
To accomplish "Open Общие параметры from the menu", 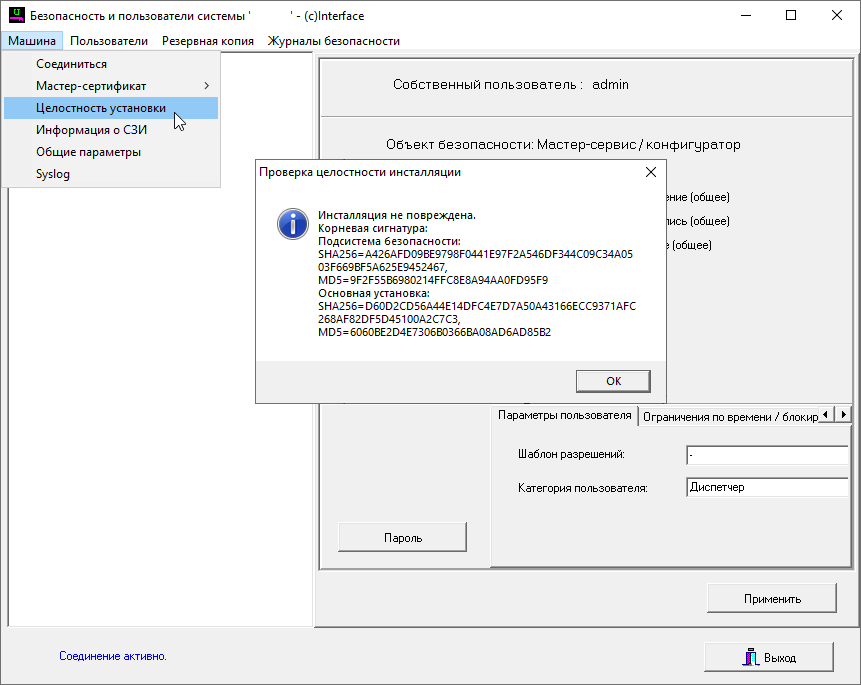I will click(x=88, y=152).
